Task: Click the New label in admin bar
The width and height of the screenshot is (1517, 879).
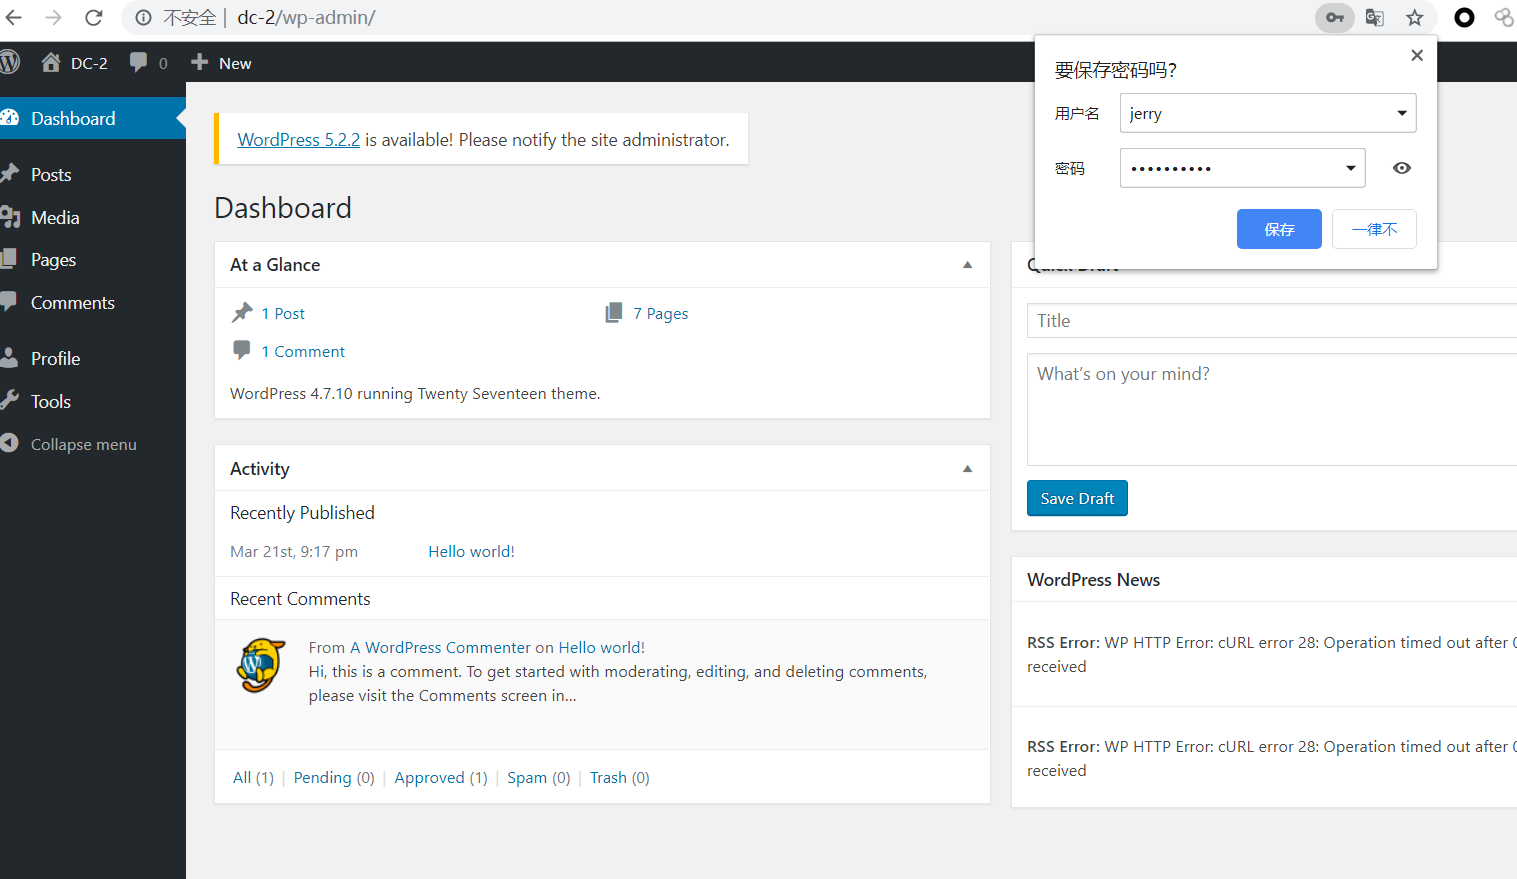Action: click(235, 63)
